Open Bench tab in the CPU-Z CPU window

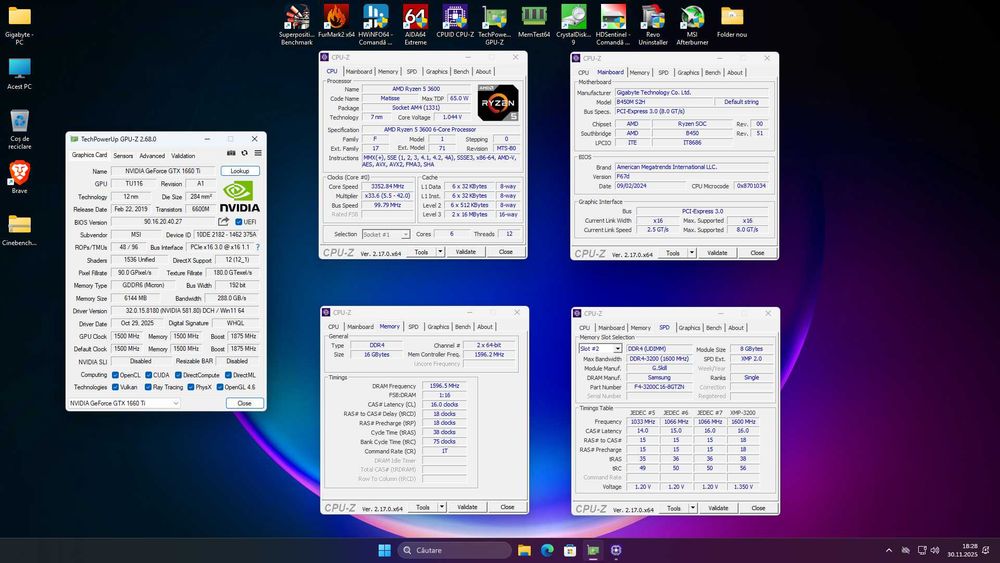(x=461, y=72)
